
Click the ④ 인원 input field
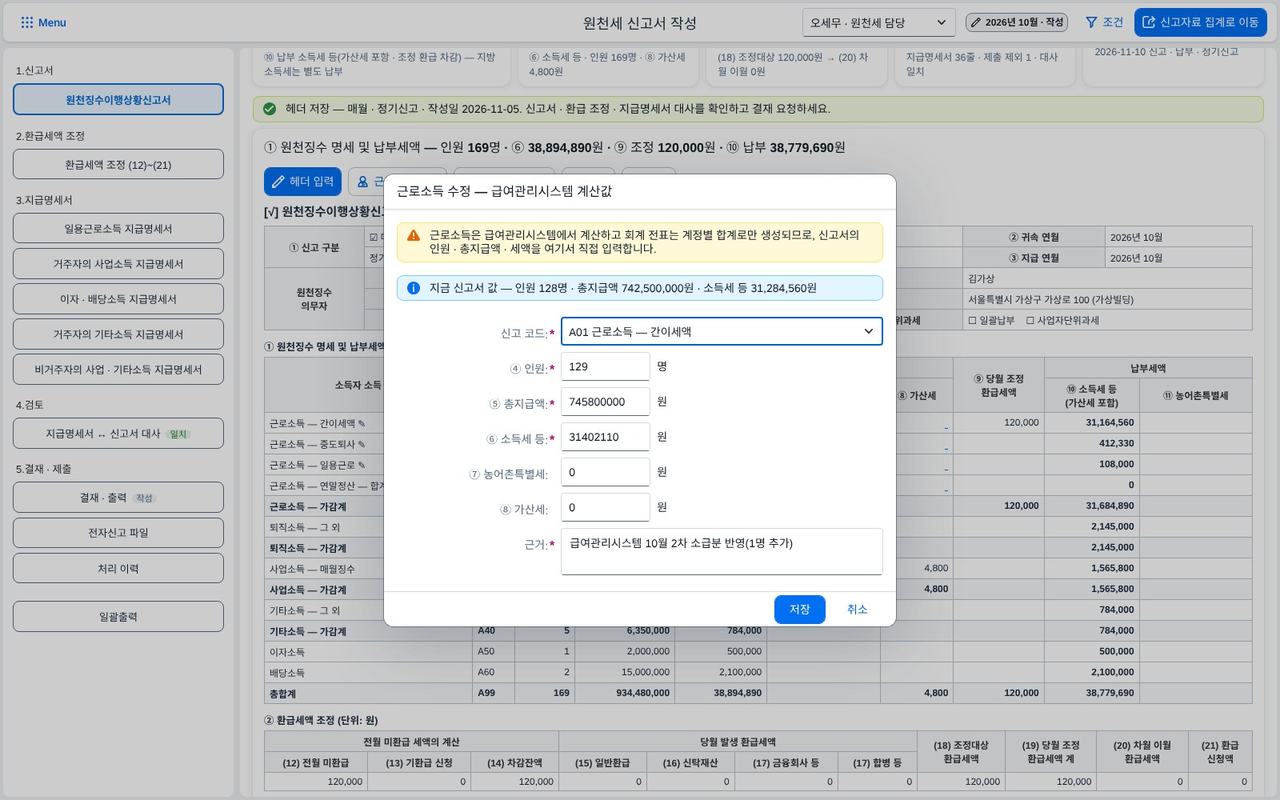[605, 366]
